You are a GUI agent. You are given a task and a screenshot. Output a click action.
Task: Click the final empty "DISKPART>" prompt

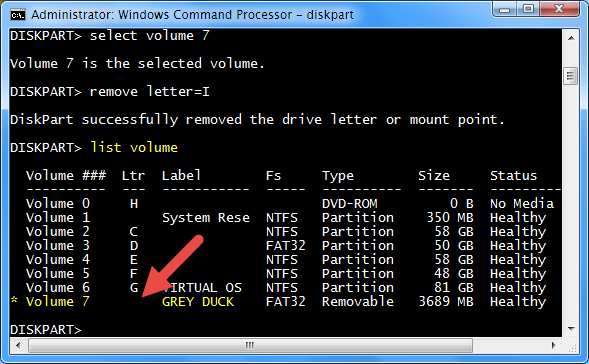click(46, 330)
